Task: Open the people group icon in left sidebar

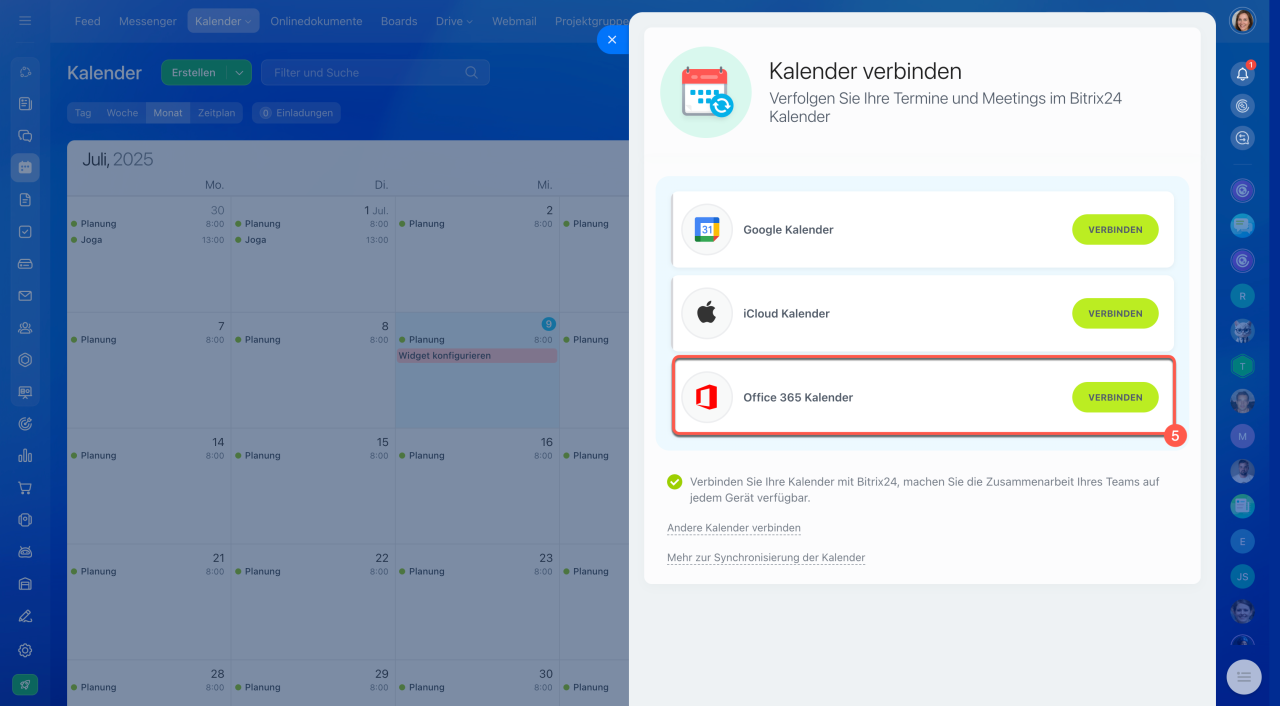Action: pyautogui.click(x=25, y=328)
